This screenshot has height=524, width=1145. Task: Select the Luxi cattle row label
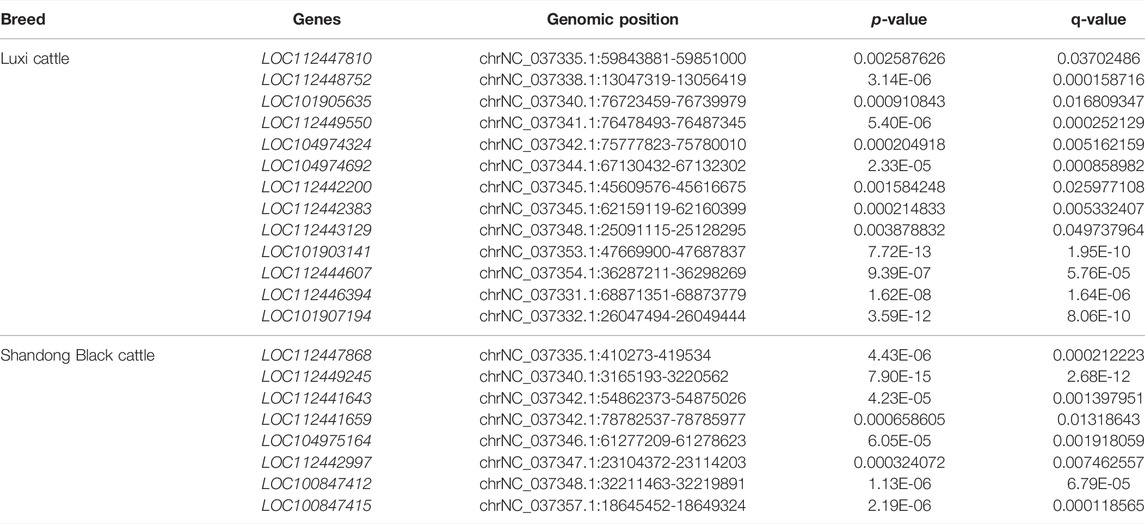(x=35, y=58)
